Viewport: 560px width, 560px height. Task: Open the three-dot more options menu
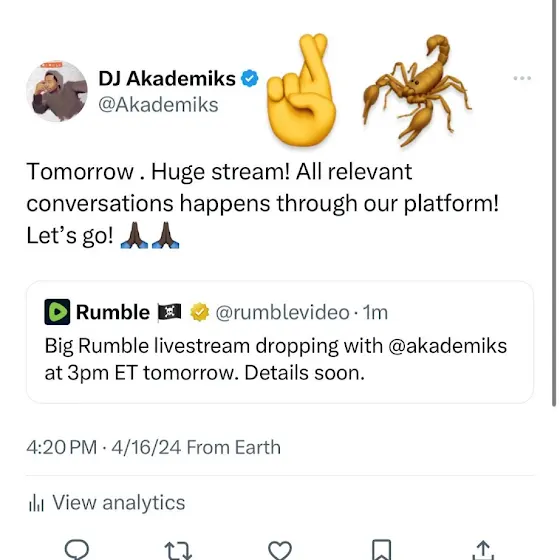pyautogui.click(x=522, y=78)
